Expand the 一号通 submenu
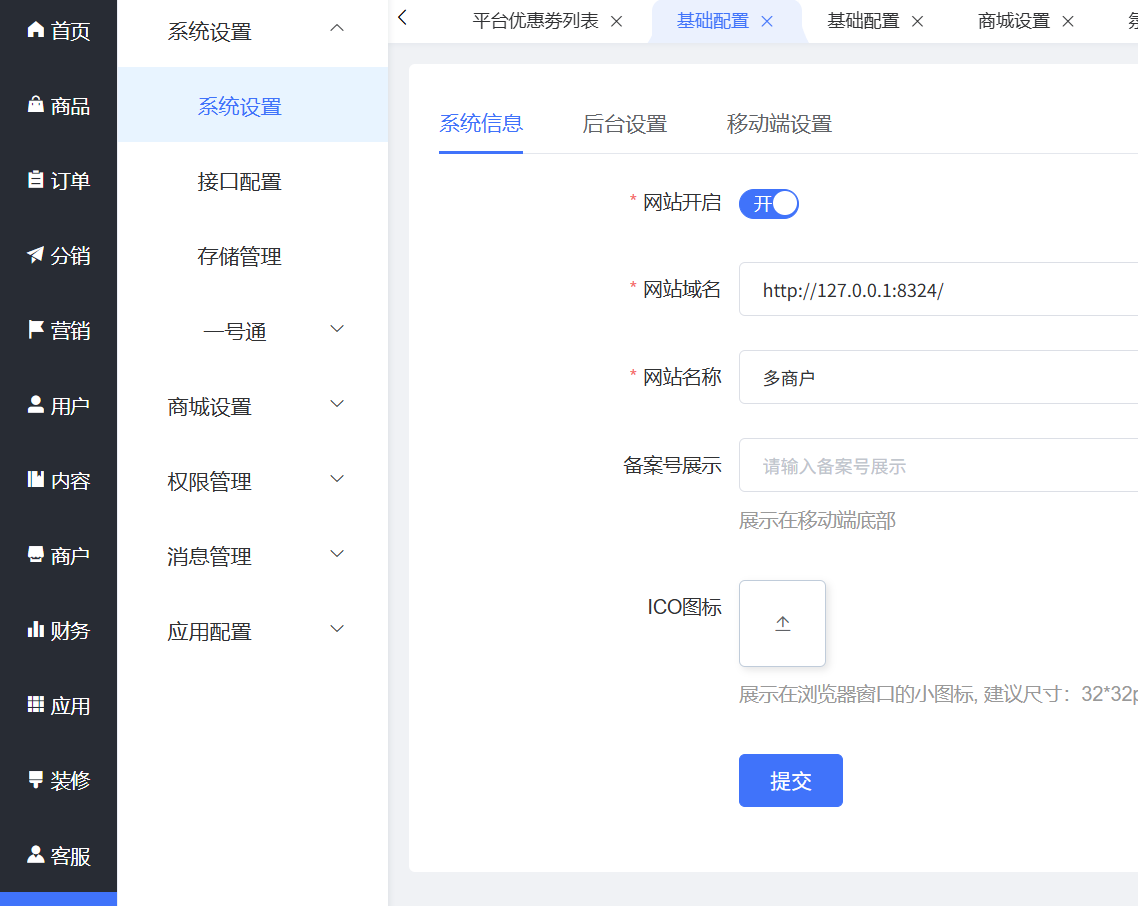1138x906 pixels. pyautogui.click(x=337, y=329)
